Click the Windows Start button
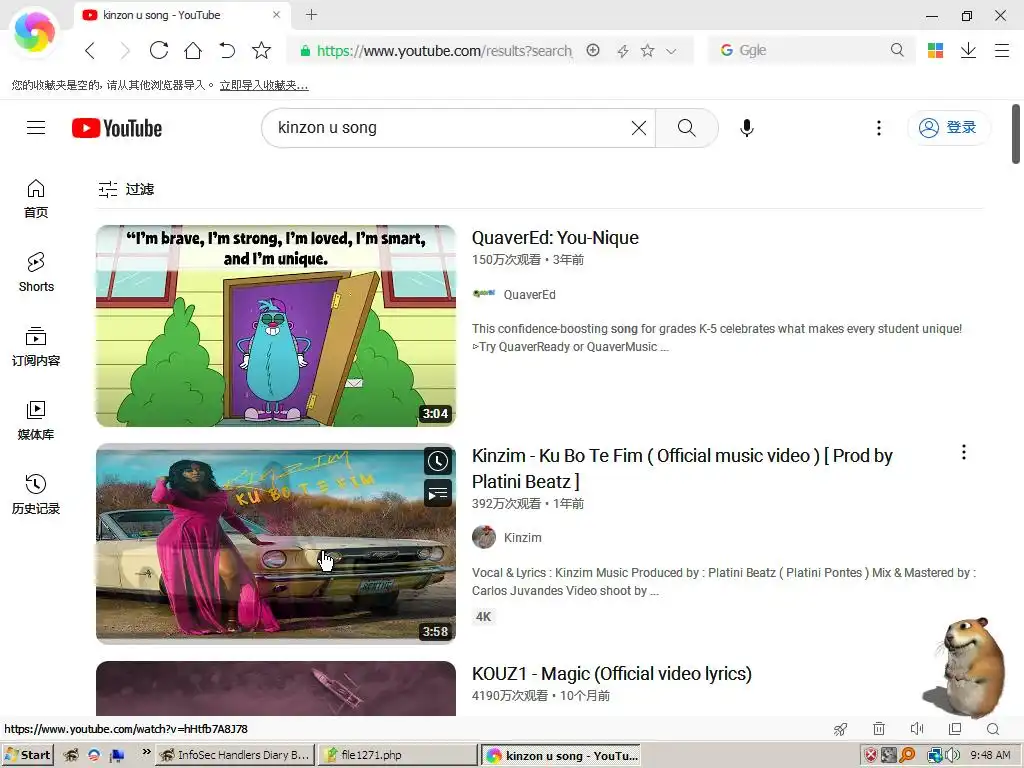Image resolution: width=1024 pixels, height=768 pixels. (x=27, y=755)
